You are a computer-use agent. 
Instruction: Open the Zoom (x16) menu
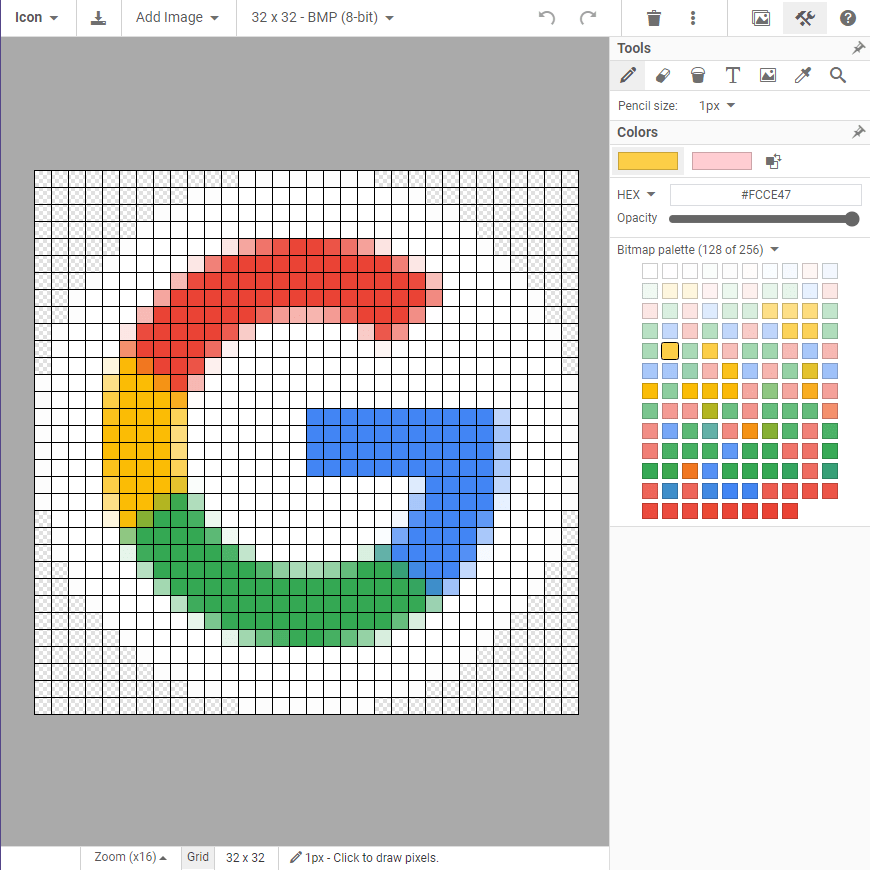(x=130, y=857)
